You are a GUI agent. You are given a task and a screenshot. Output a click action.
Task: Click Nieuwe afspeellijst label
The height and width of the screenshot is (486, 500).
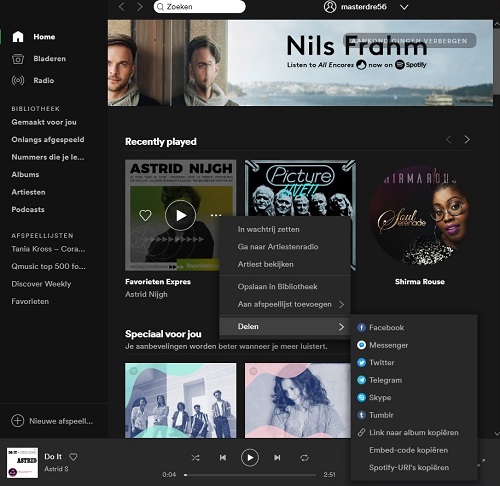coord(61,421)
